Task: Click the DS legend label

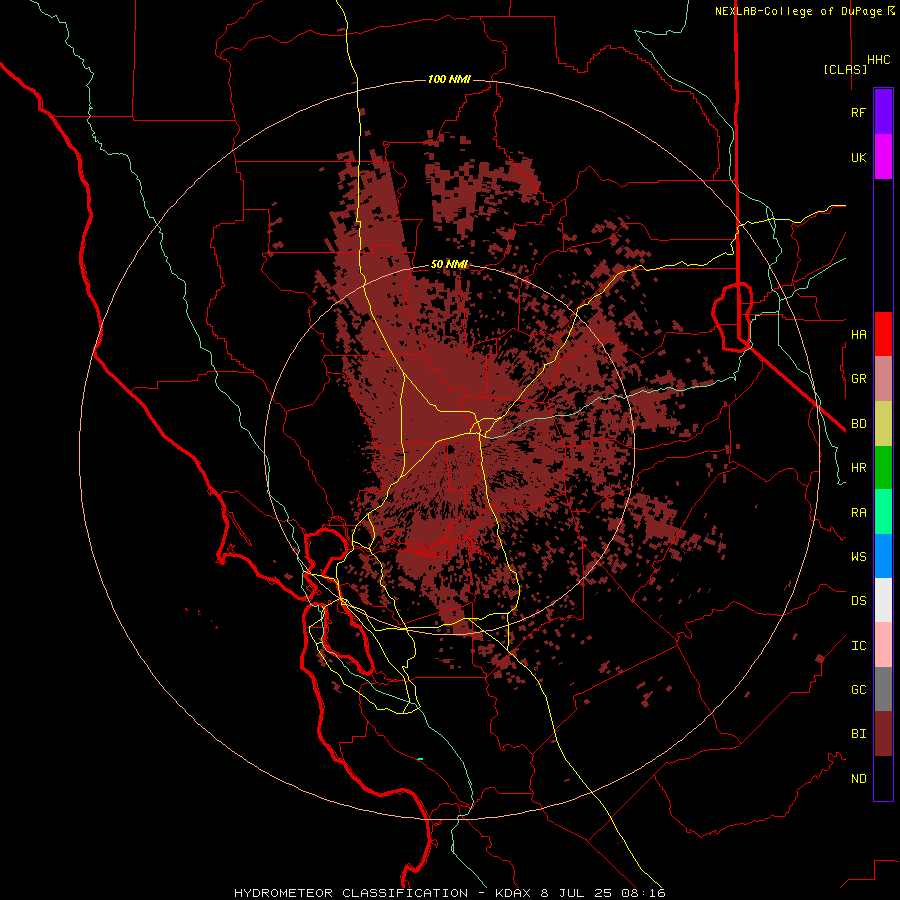Action: tap(858, 601)
